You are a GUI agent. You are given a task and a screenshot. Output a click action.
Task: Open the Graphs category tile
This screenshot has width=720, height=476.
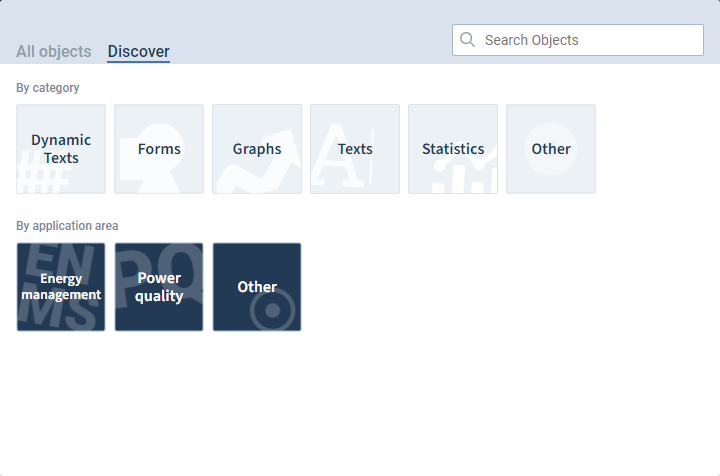(257, 149)
